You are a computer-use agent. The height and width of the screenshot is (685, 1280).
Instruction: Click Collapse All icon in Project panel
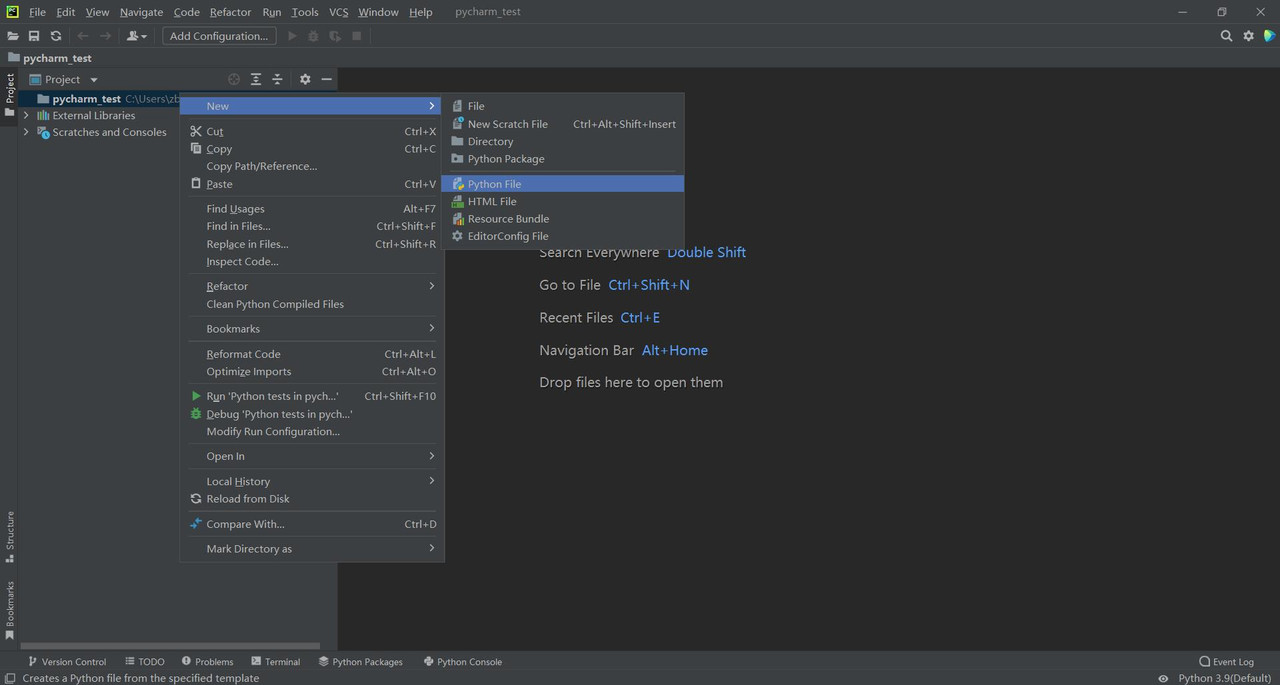click(278, 79)
